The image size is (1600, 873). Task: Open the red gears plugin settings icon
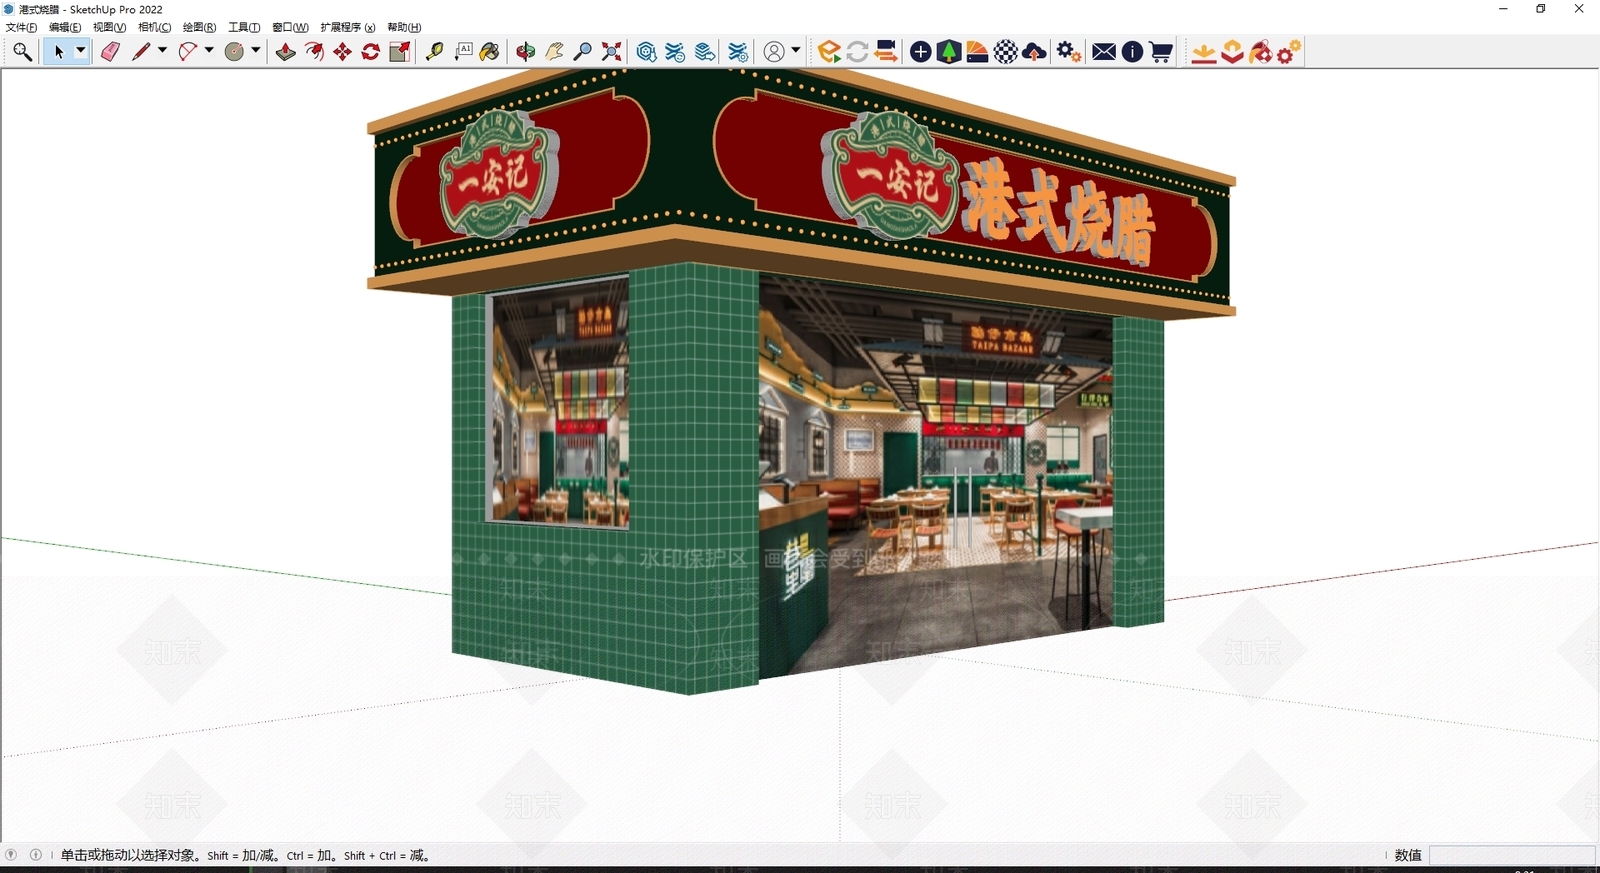click(1289, 52)
